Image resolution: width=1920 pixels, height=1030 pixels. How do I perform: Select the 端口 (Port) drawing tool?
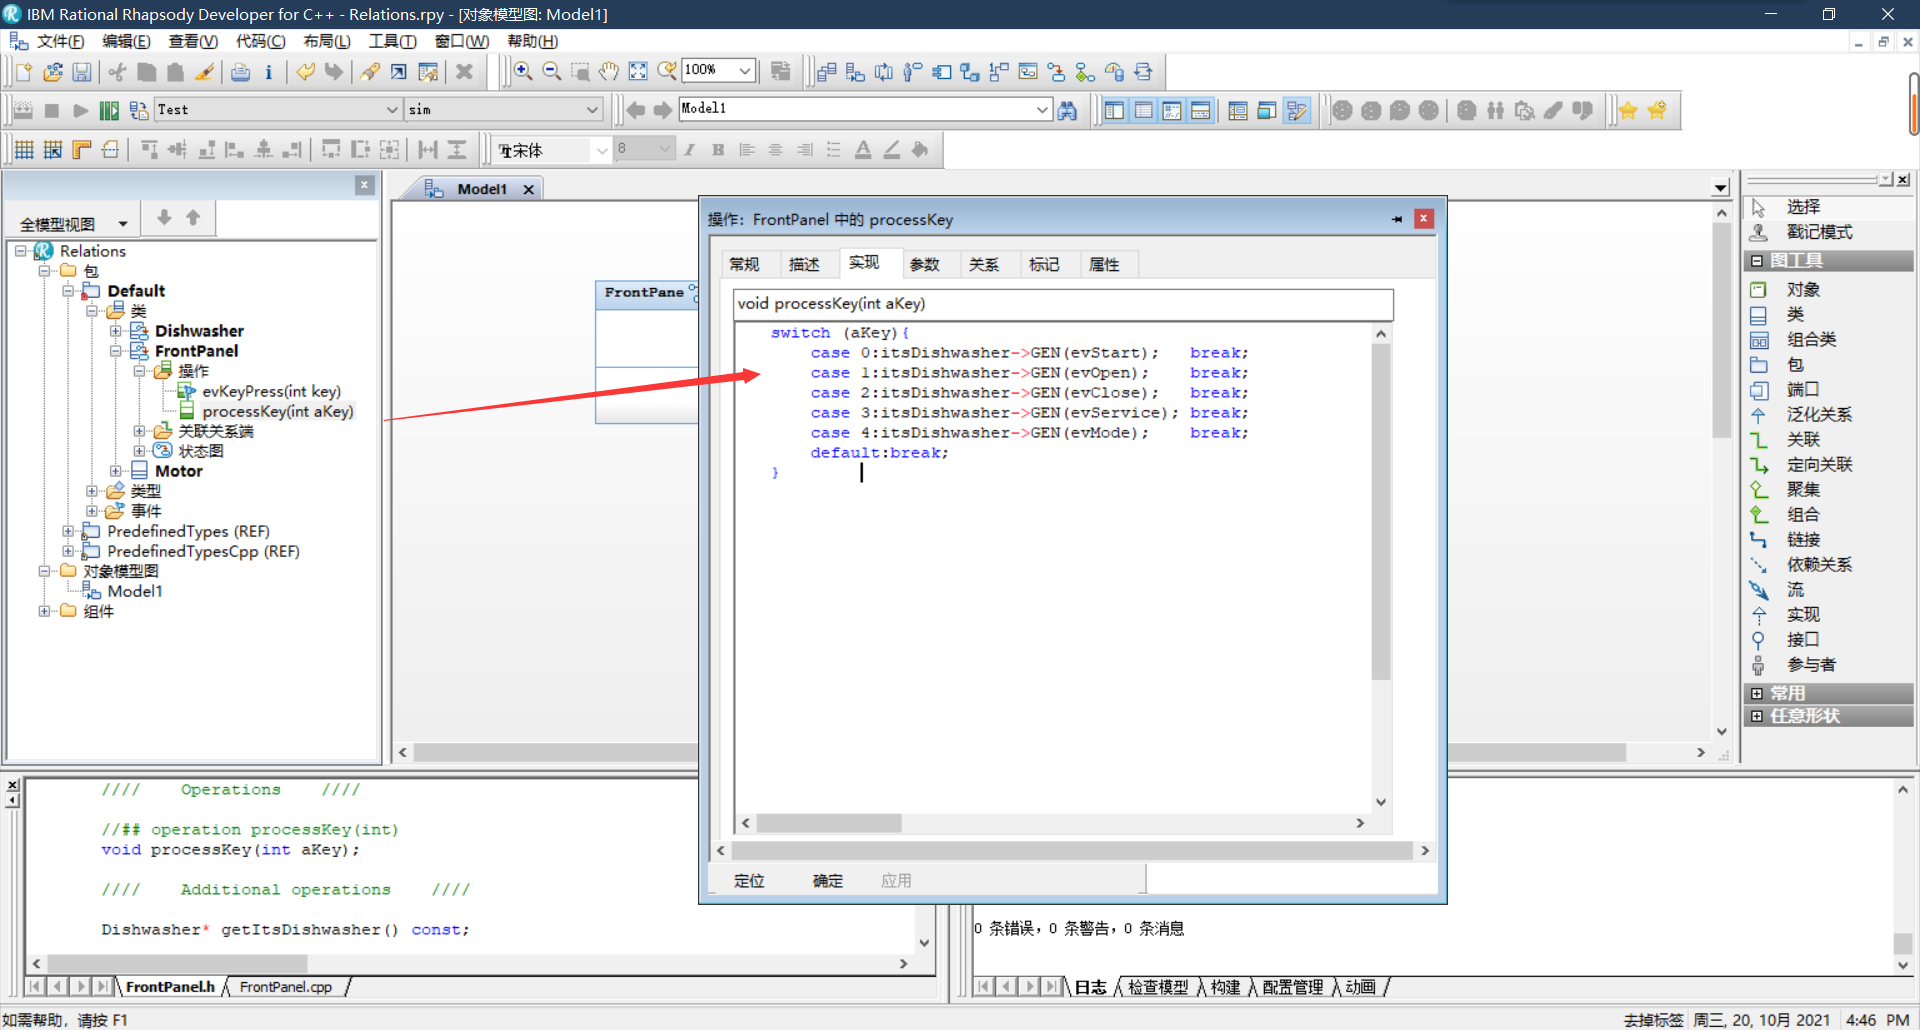1798,389
